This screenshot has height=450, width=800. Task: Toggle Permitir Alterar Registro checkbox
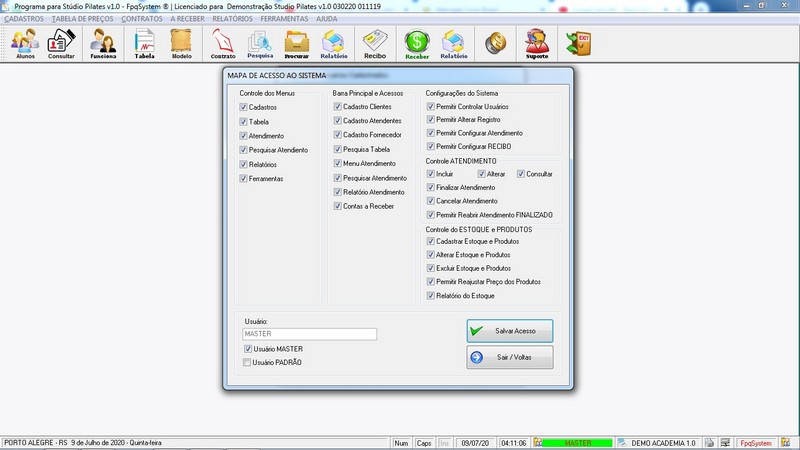click(431, 119)
